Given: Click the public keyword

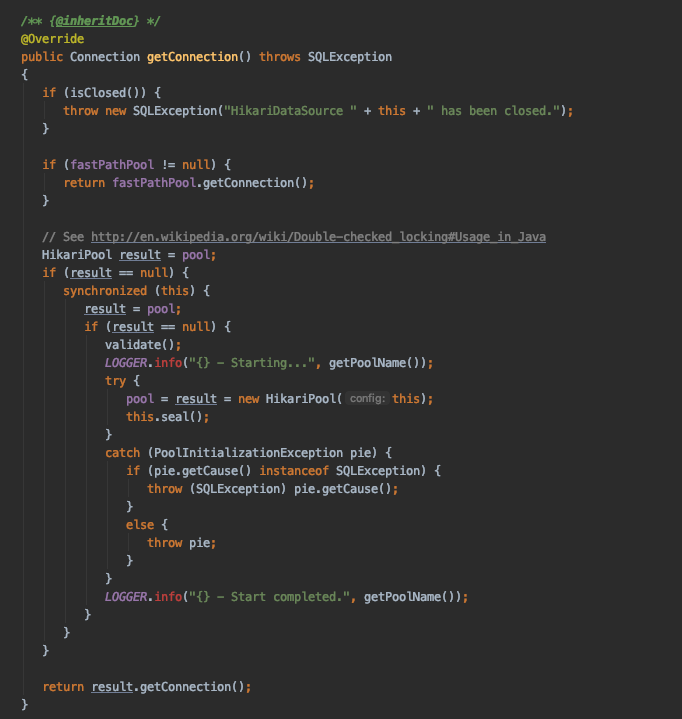Looking at the screenshot, I should [42, 57].
